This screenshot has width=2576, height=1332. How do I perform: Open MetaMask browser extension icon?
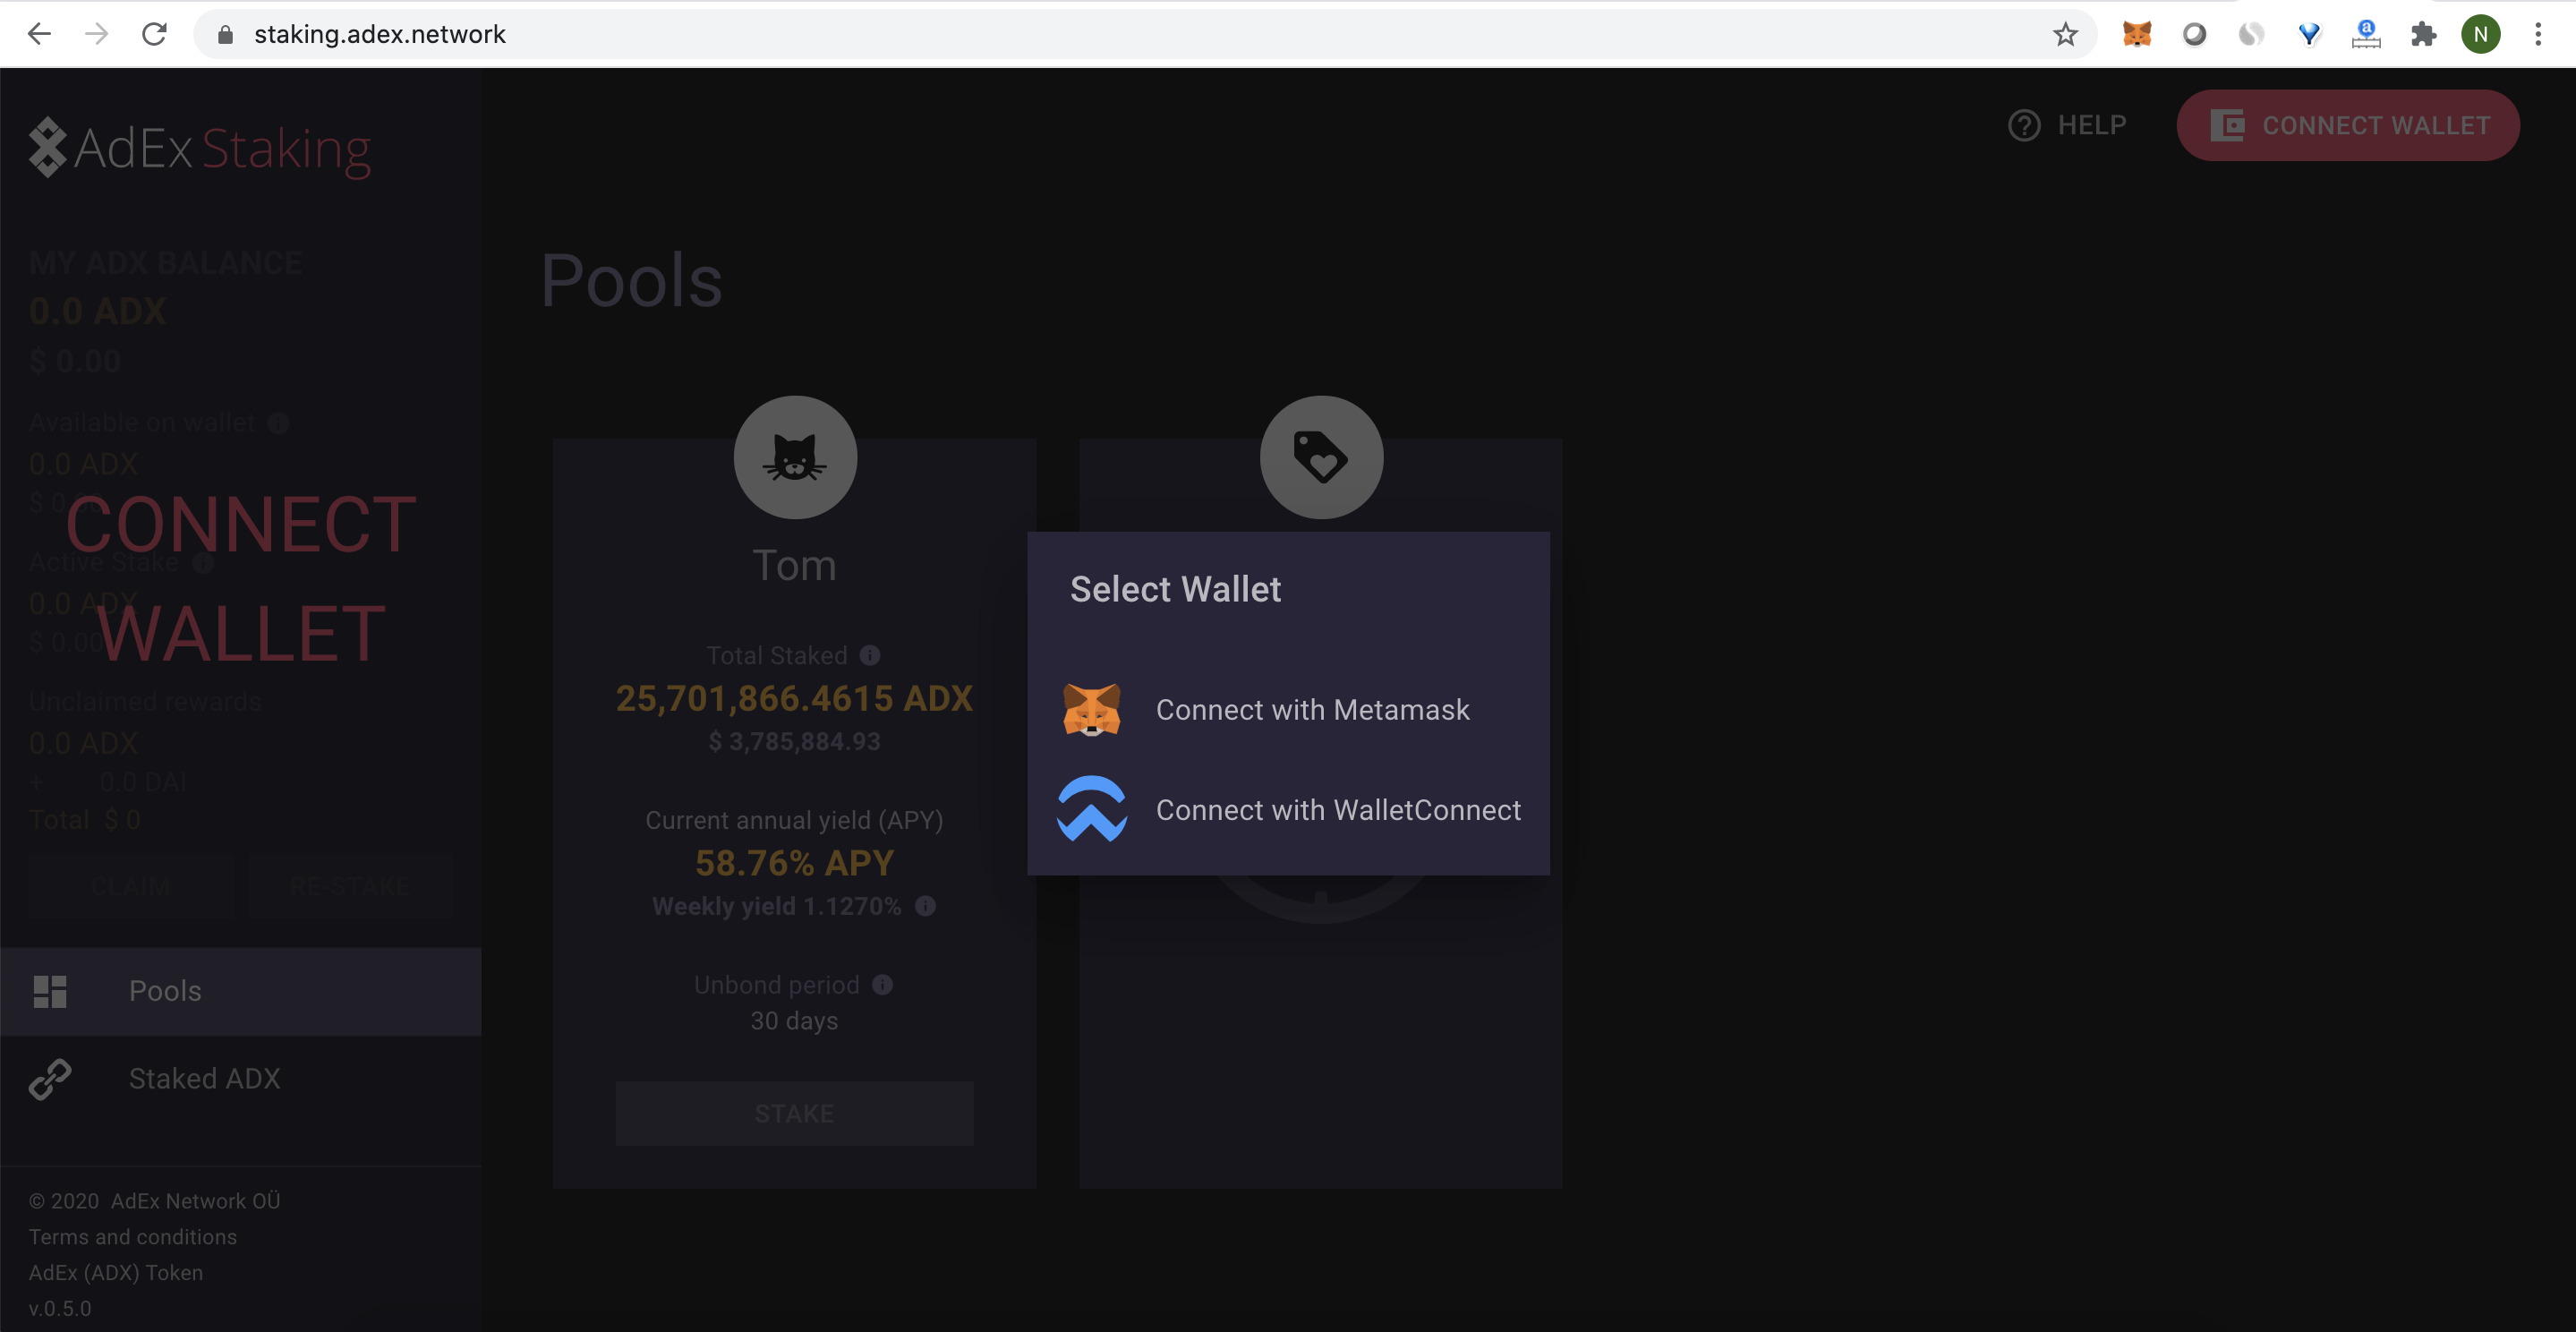click(2137, 34)
